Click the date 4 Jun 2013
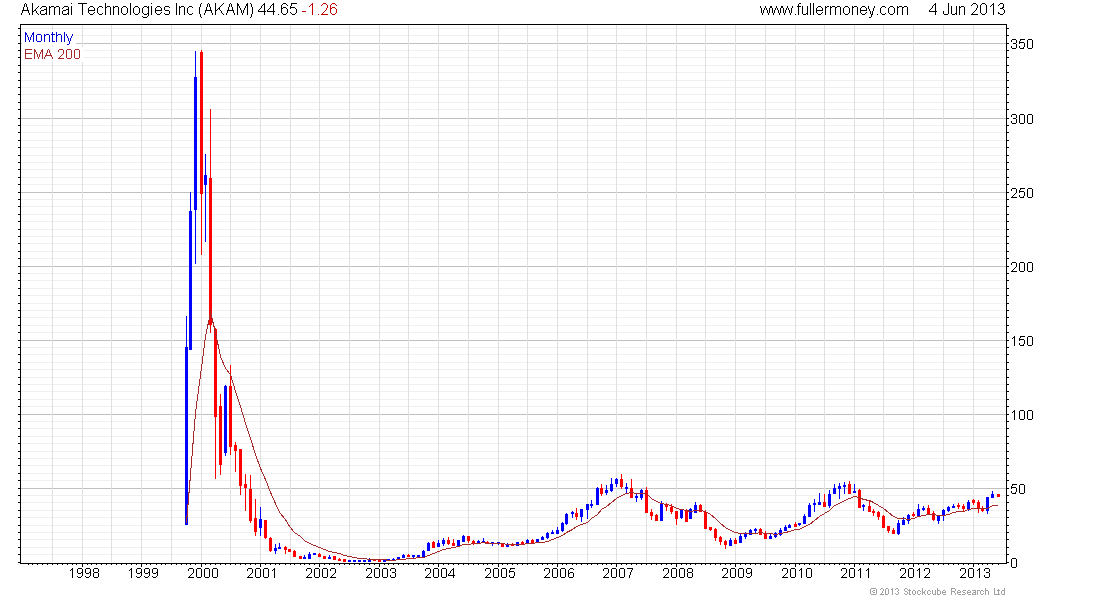 pyautogui.click(x=967, y=10)
